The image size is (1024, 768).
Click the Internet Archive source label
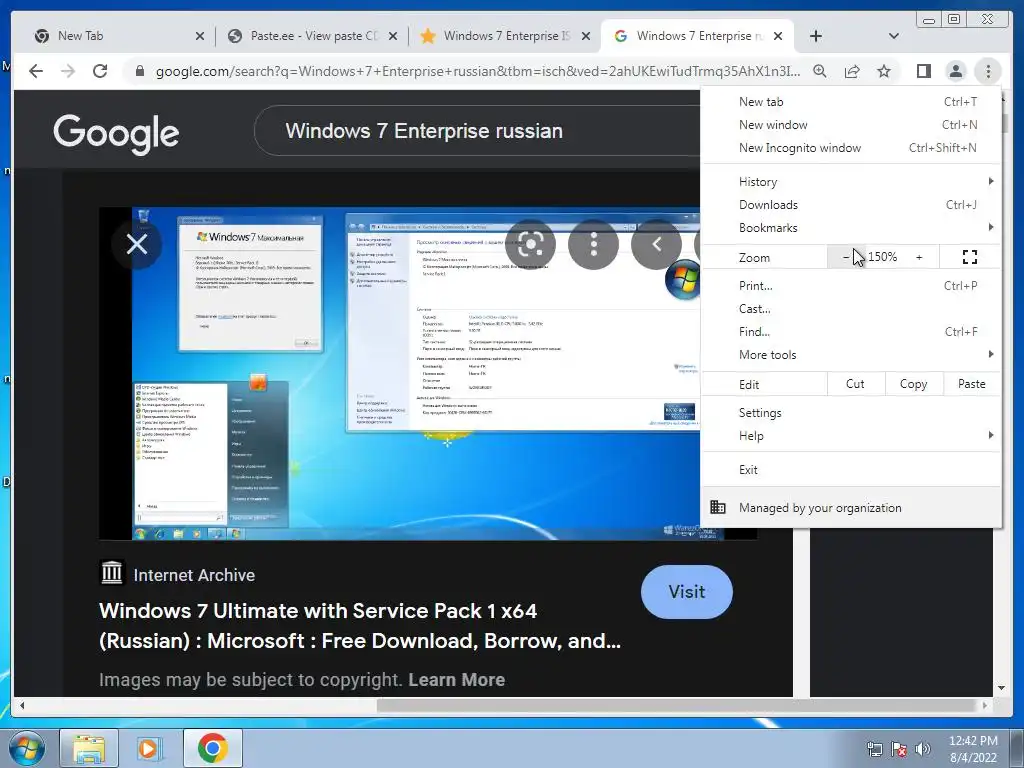point(194,575)
